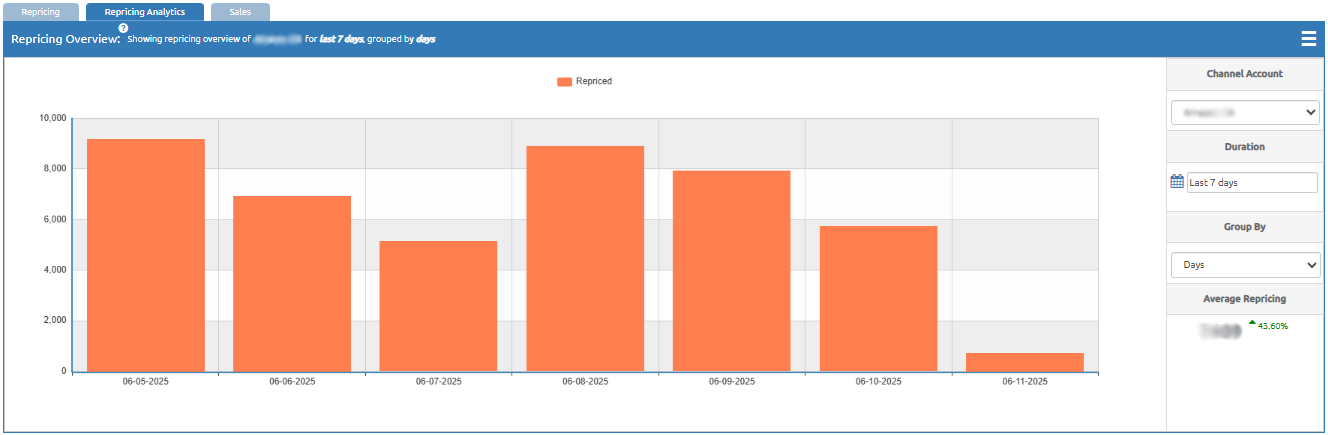Click the green up-arrow trend indicator
Screen dimensions: 1328x435
(1252, 322)
